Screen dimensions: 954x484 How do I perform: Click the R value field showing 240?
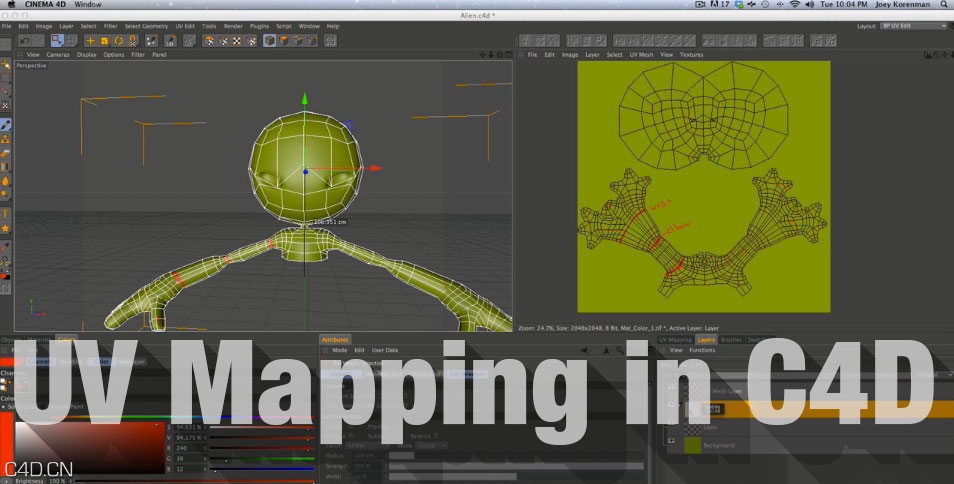pyautogui.click(x=189, y=448)
